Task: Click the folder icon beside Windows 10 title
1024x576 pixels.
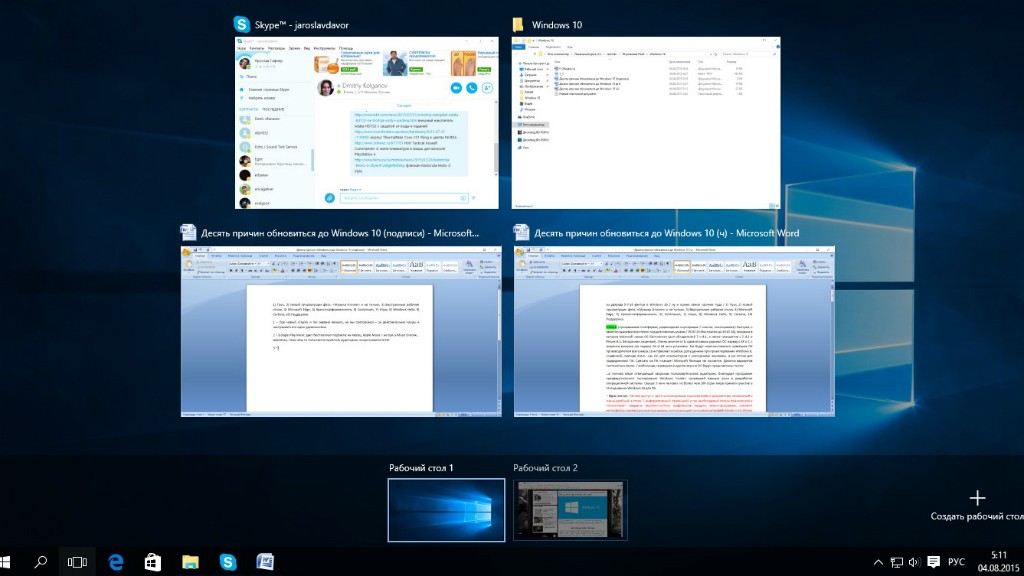Action: (518, 25)
